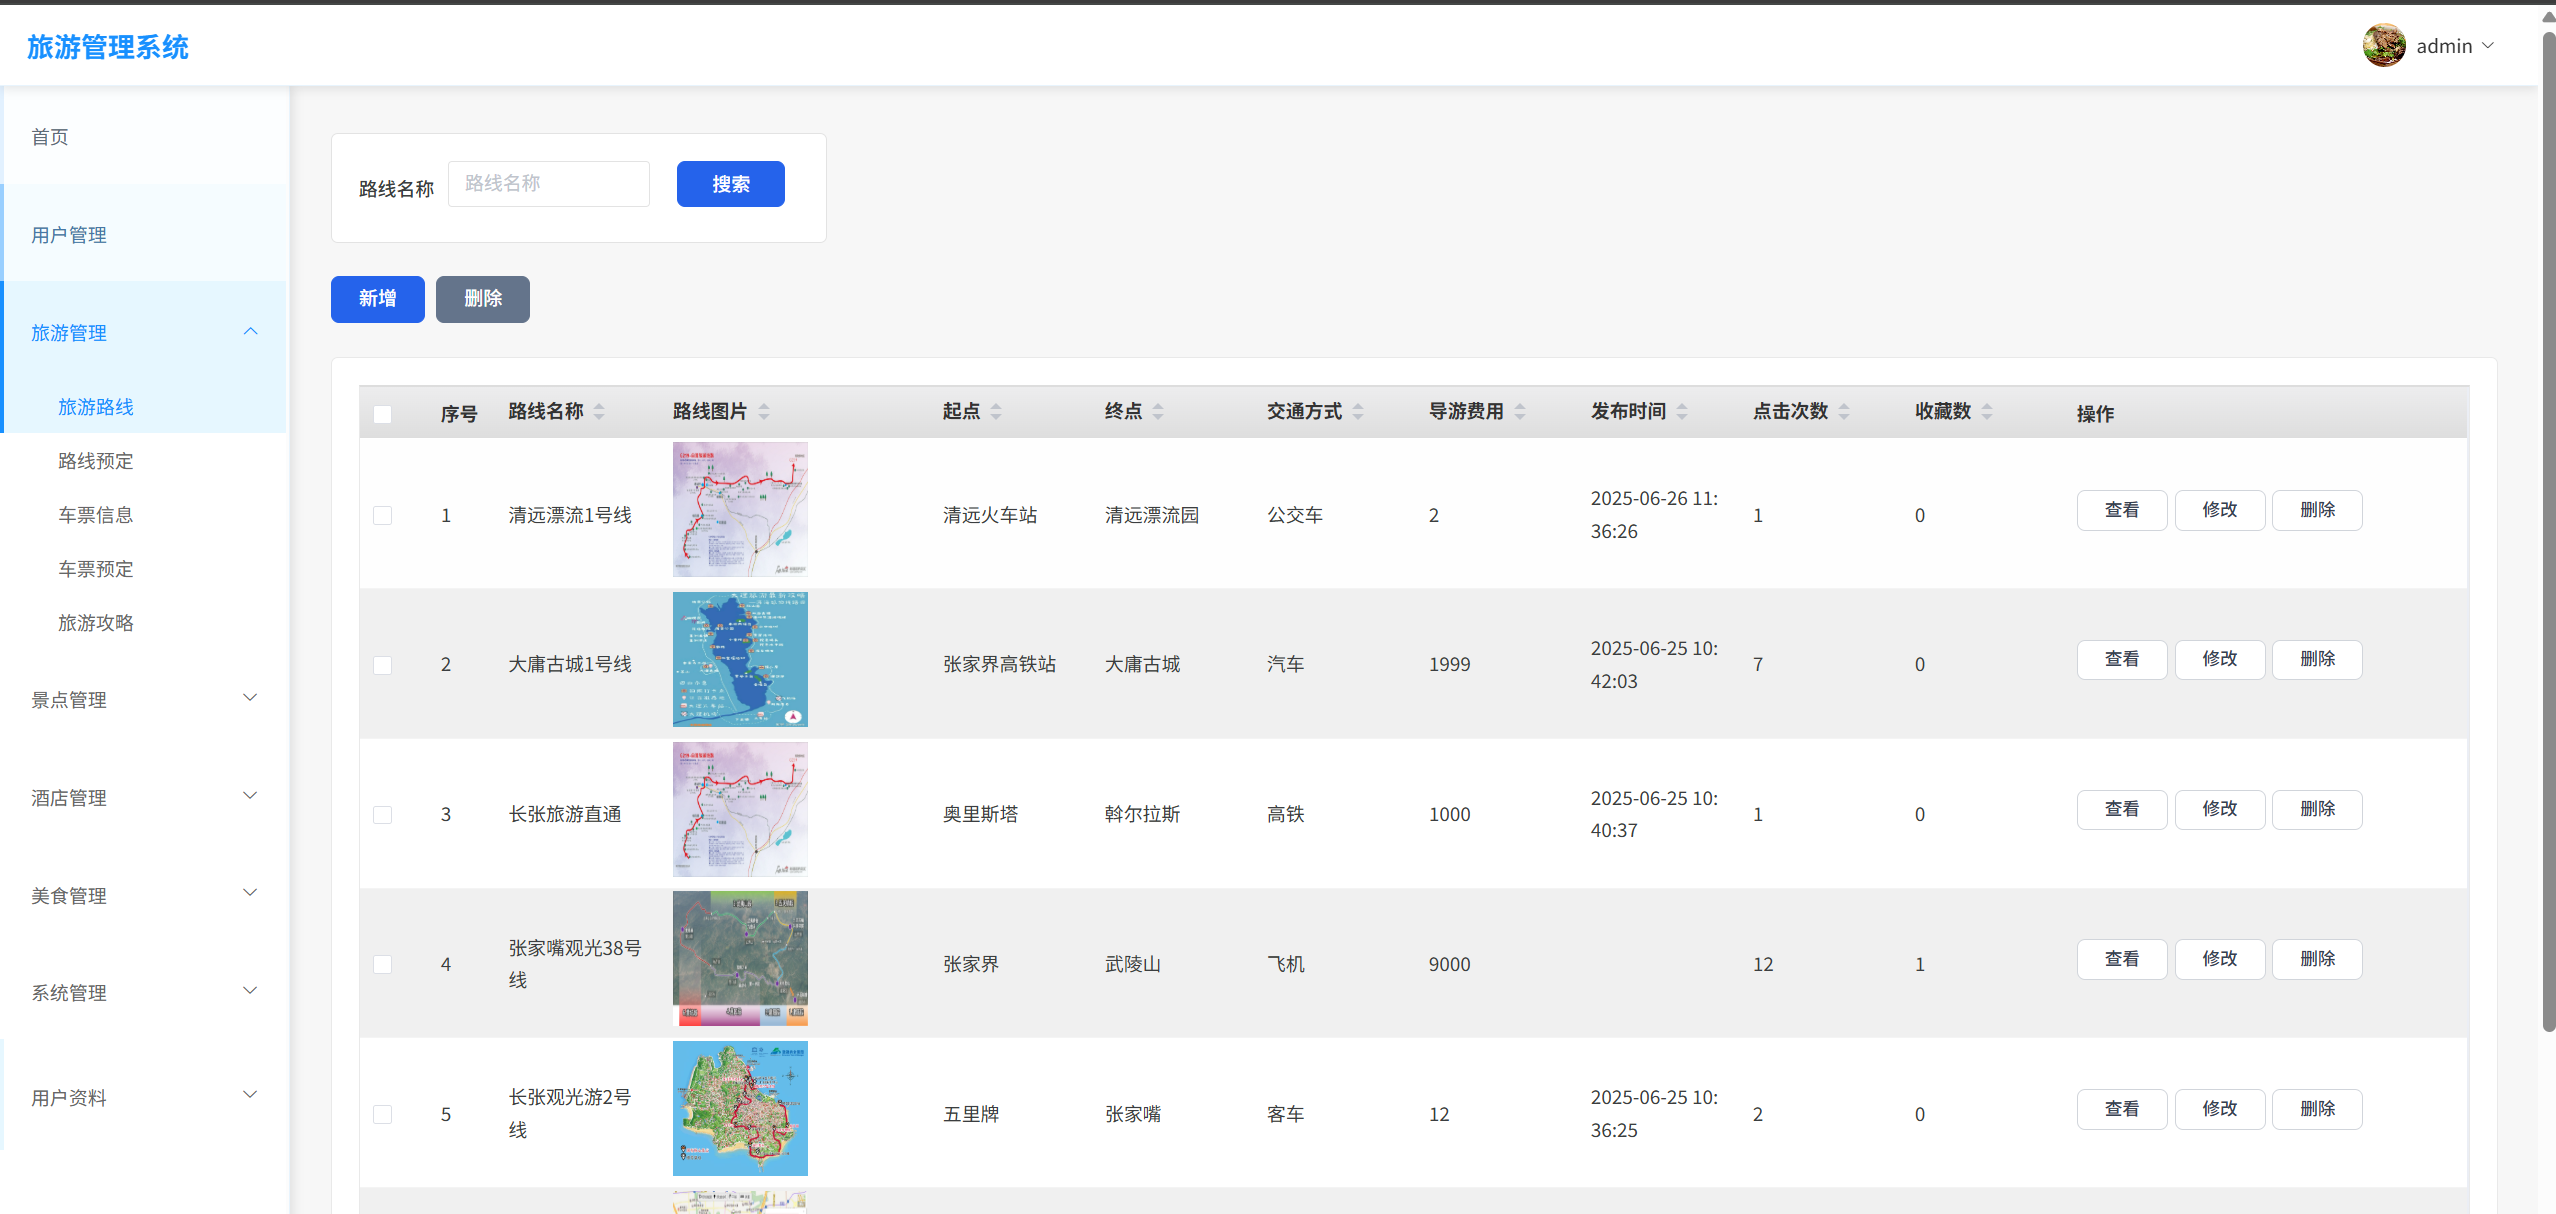
Task: Click 修改 for 大庸古城1号线 row
Action: pyautogui.click(x=2219, y=659)
